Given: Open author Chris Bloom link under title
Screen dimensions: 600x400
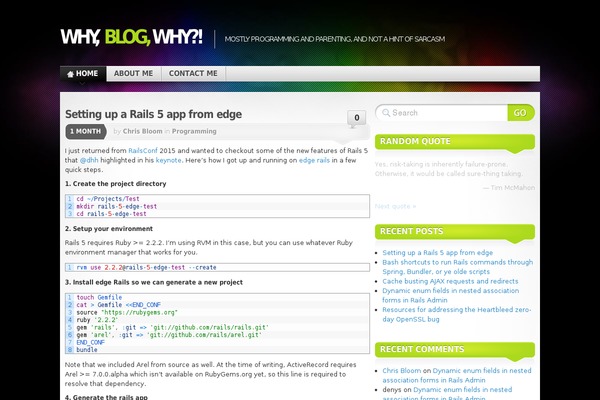Looking at the screenshot, I should (142, 131).
